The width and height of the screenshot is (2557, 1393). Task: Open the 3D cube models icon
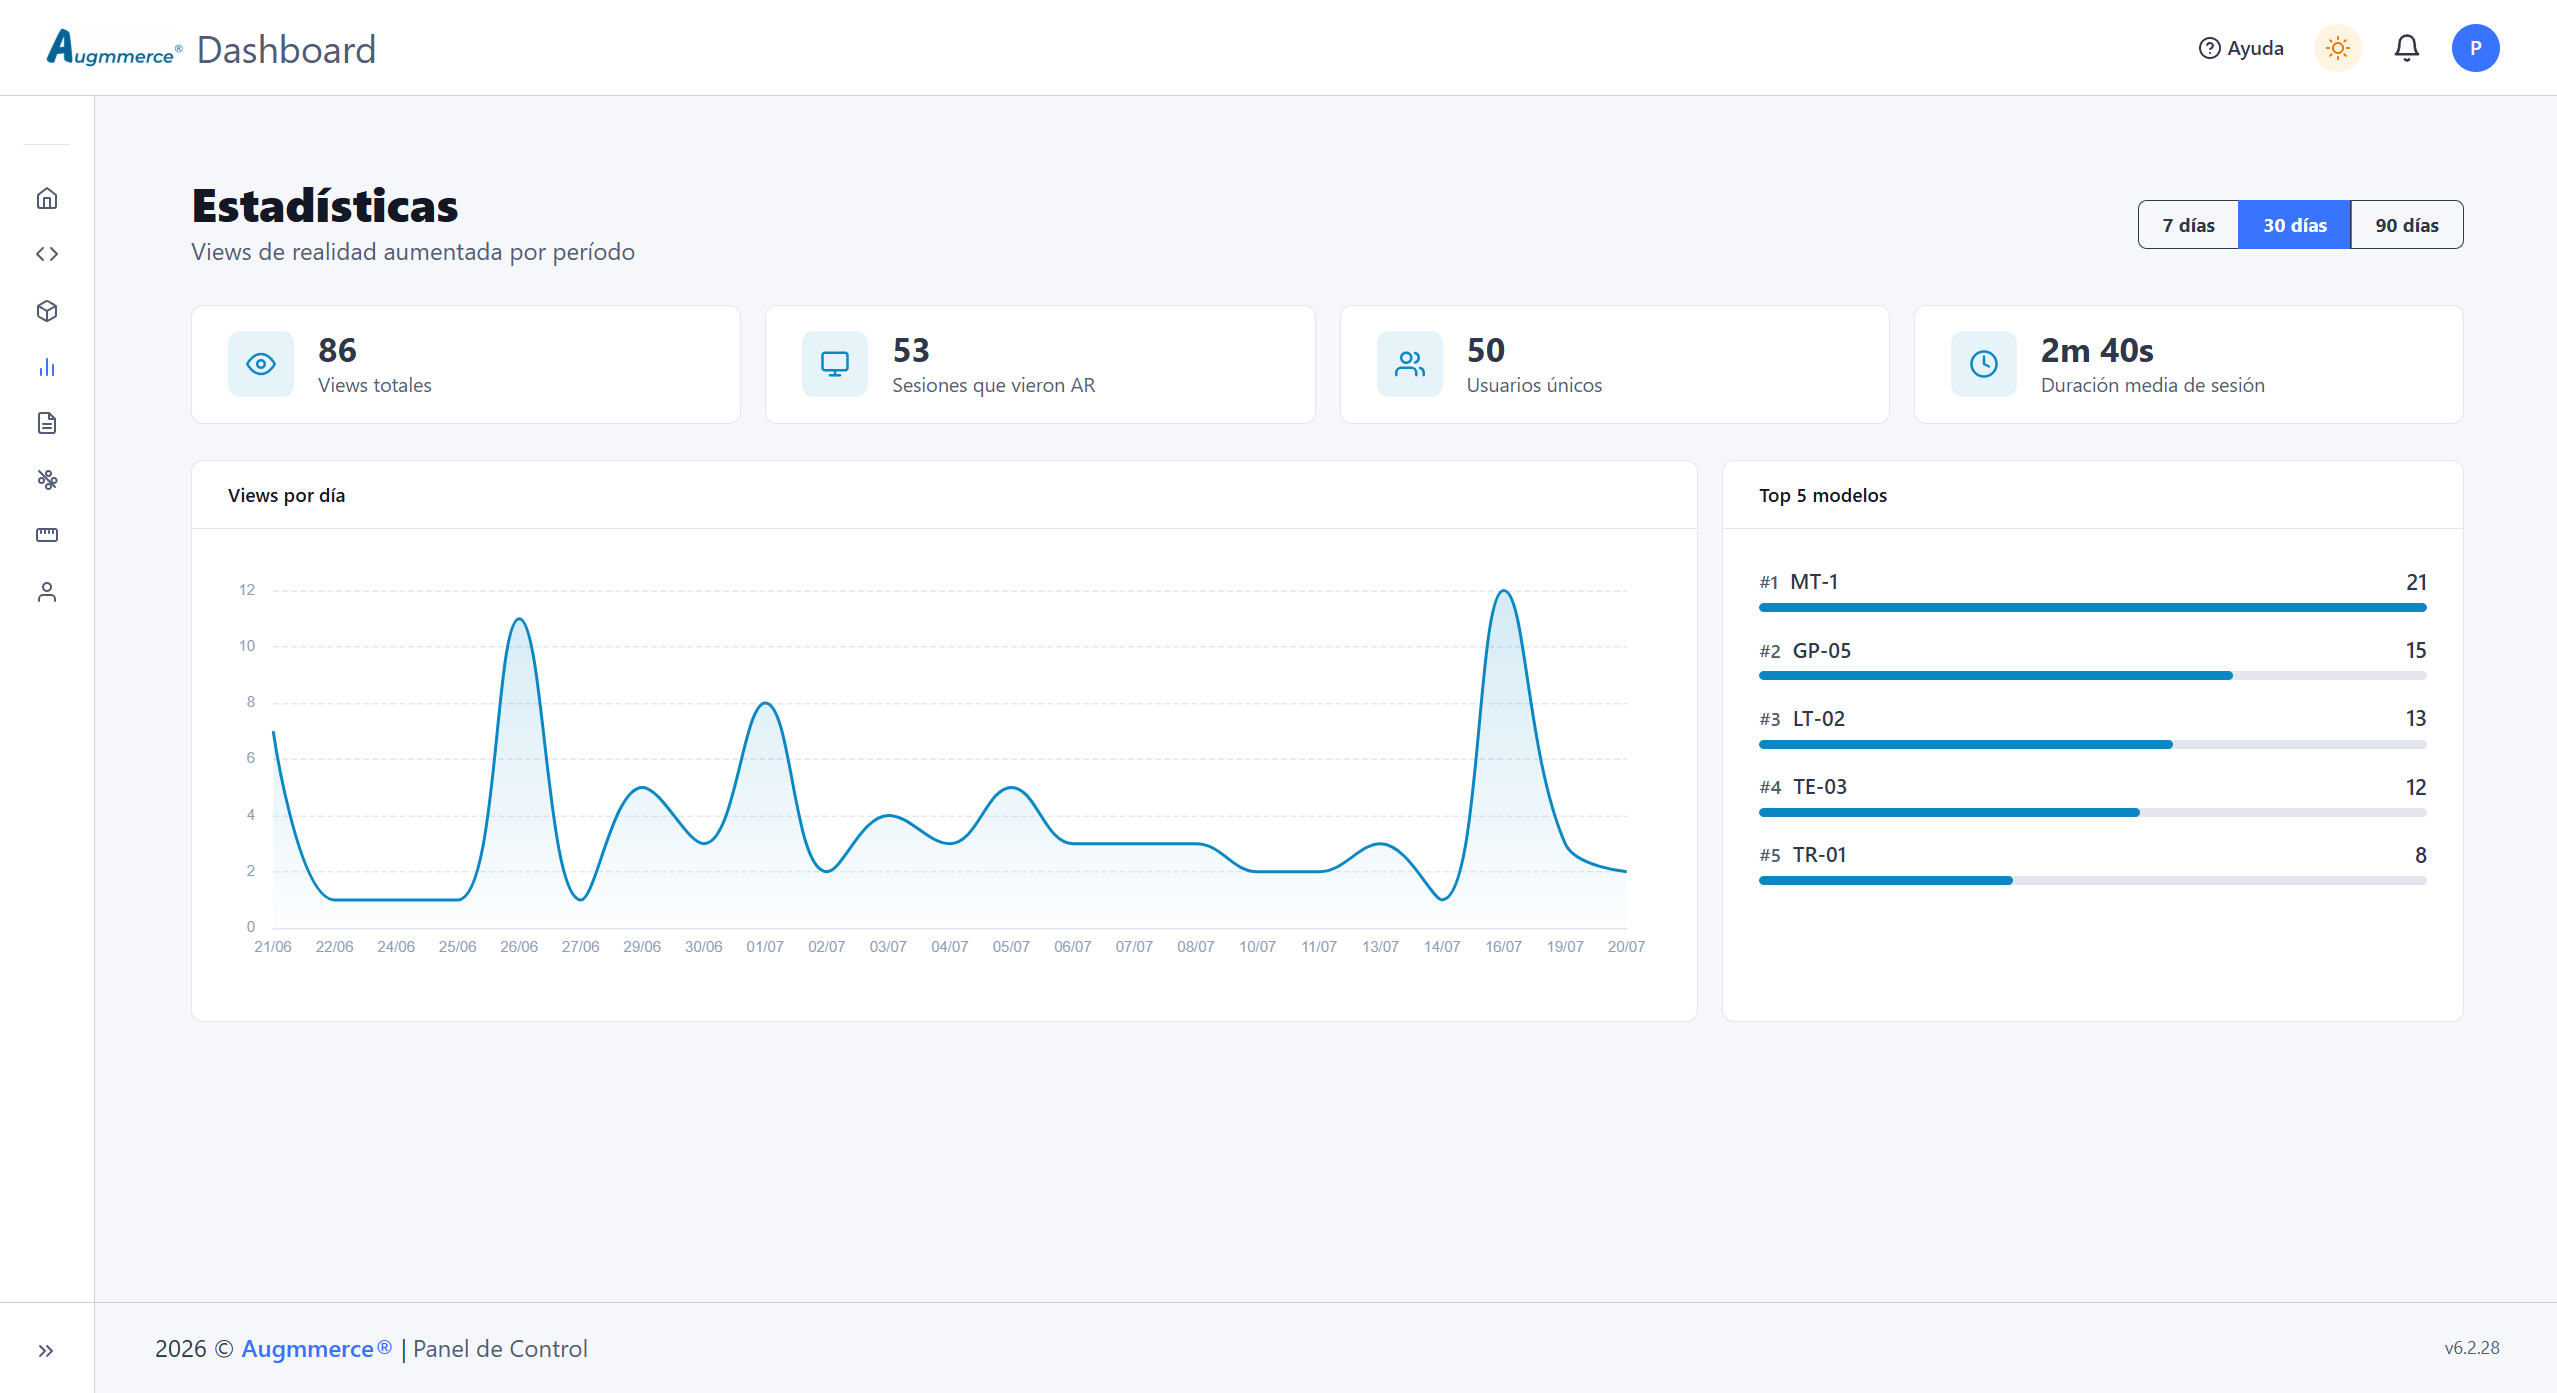pyautogui.click(x=47, y=311)
